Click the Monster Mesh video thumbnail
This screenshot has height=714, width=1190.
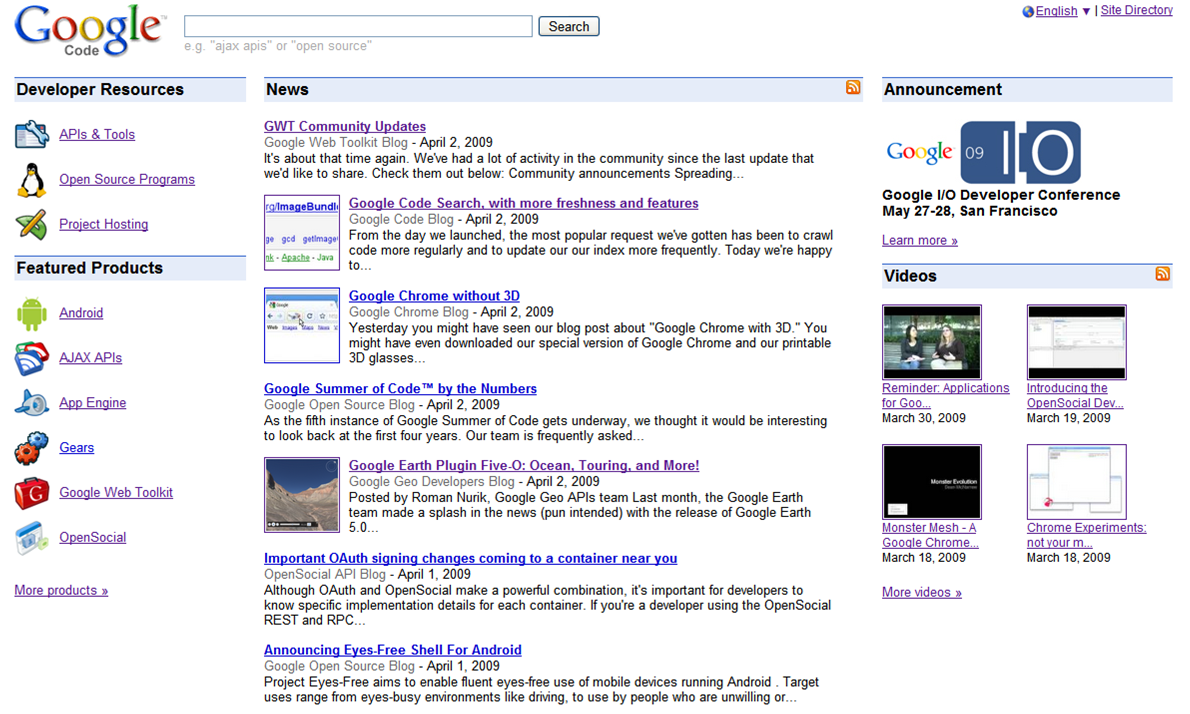931,482
